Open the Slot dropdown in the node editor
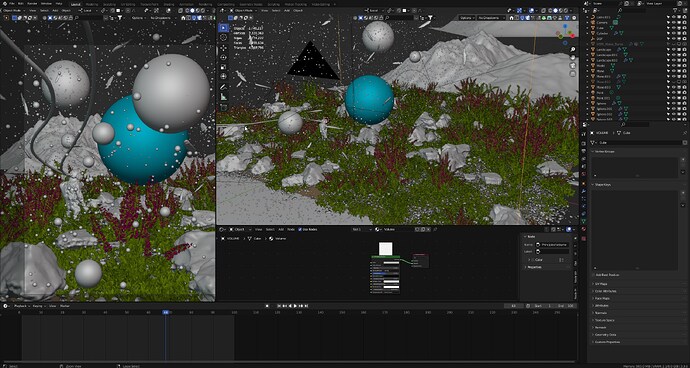Image resolution: width=690 pixels, height=368 pixels. [x=362, y=229]
